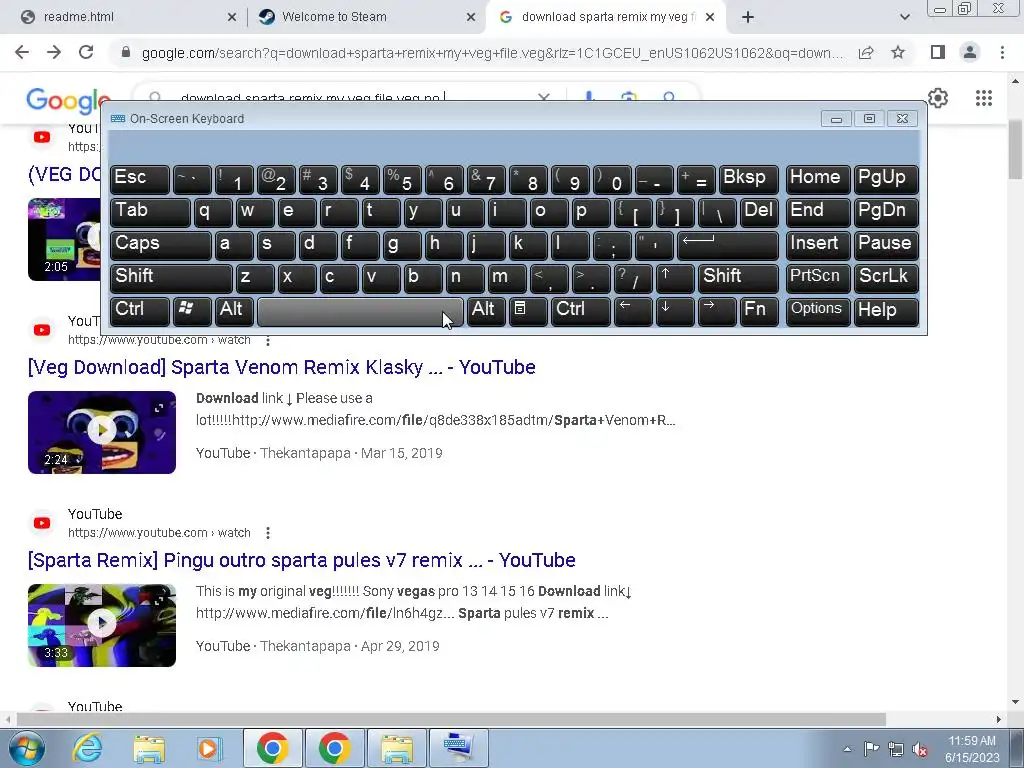Click the vertical scrollbar thumb
The height and width of the screenshot is (768, 1024).
tap(1015, 149)
